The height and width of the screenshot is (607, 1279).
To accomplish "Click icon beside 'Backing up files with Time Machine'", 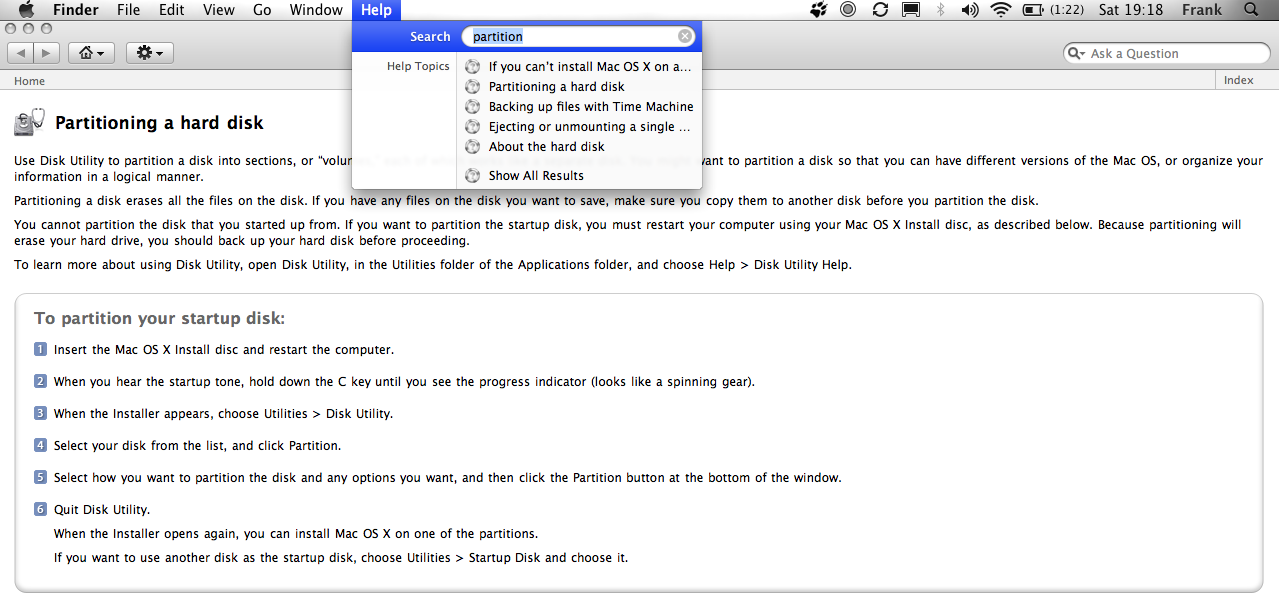I will [473, 107].
